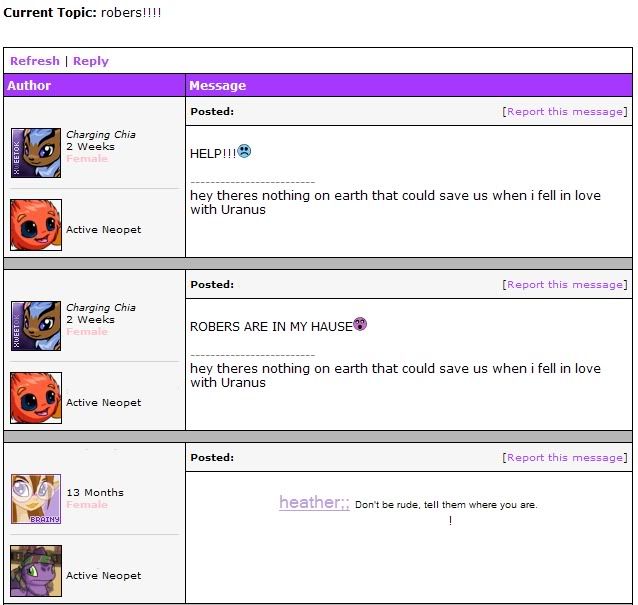Click the purple Krawk pet image in third post

click(x=36, y=571)
